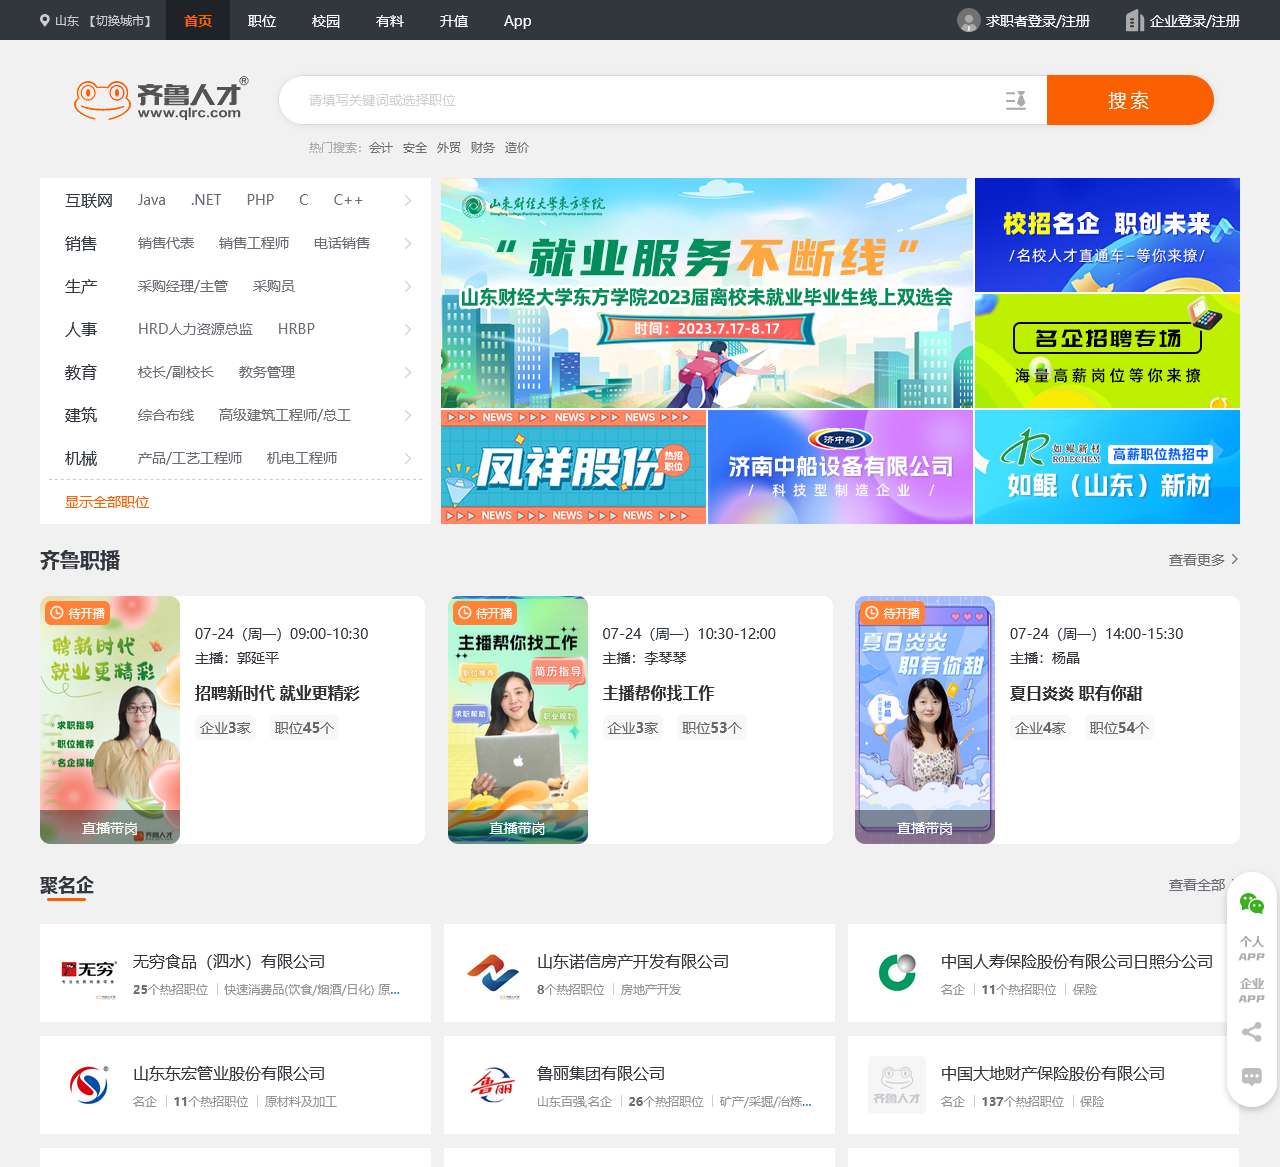Viewport: 1280px width, 1167px height.
Task: Open the position selector icon in the search bar
Action: (1016, 100)
